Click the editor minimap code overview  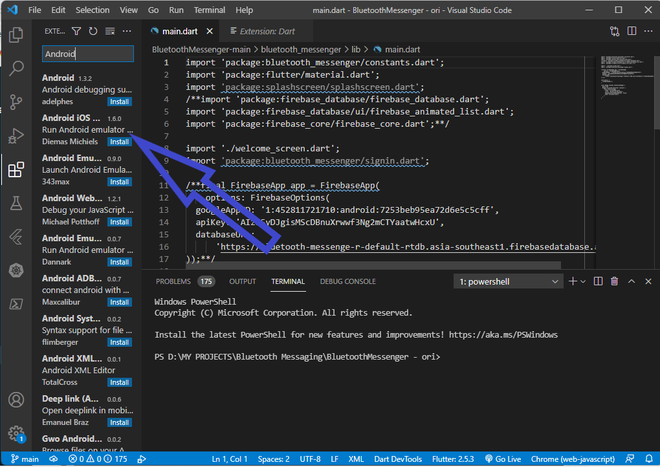(625, 78)
